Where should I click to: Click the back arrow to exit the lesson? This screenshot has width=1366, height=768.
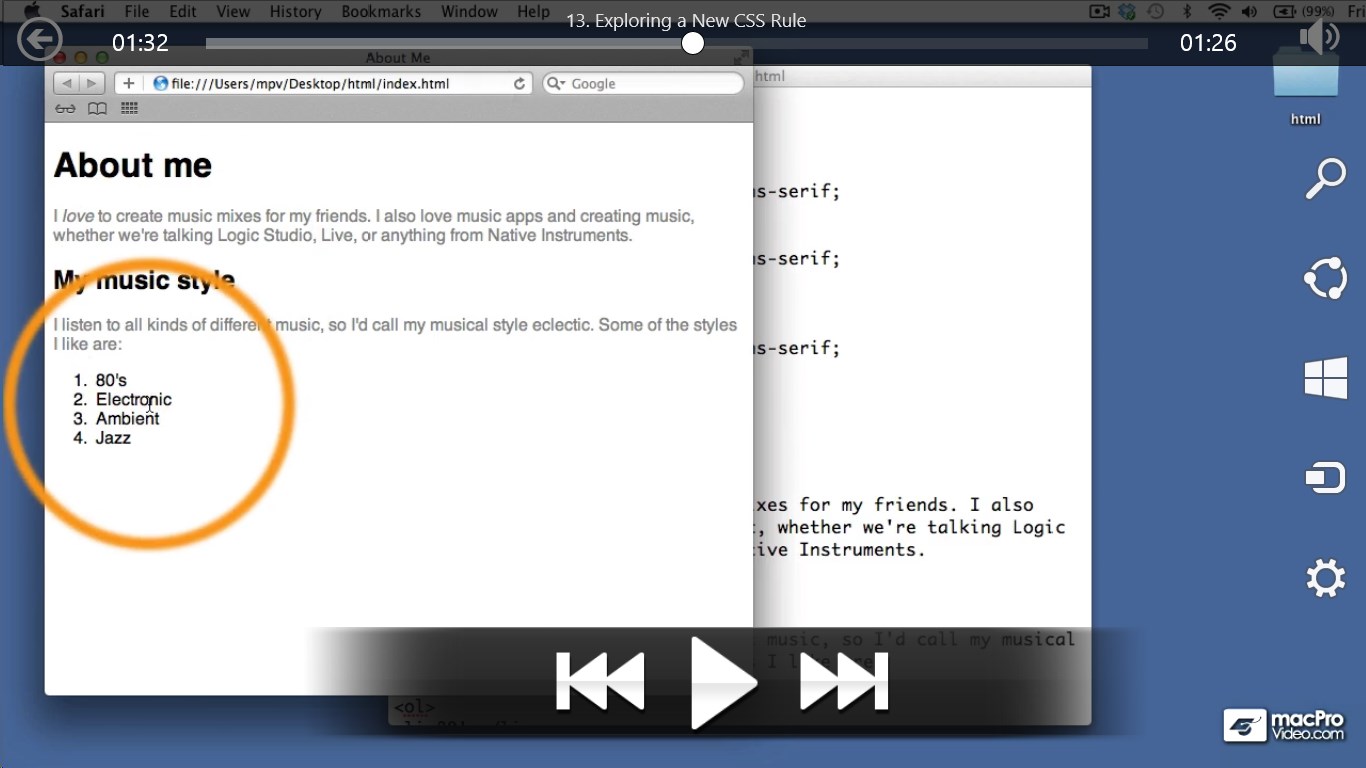point(39,40)
